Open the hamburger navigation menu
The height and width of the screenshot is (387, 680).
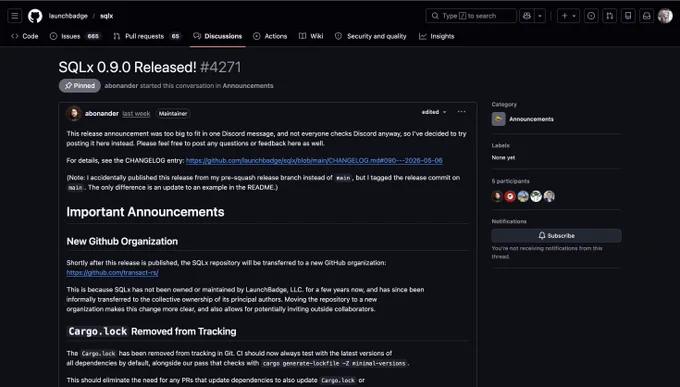click(x=15, y=16)
